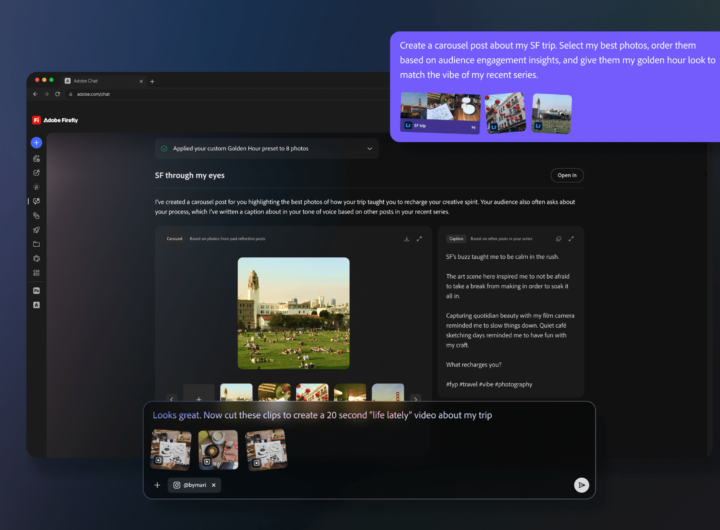720x530 pixels.
Task: Expand the Carousel panel to fullscreen
Action: tap(419, 239)
